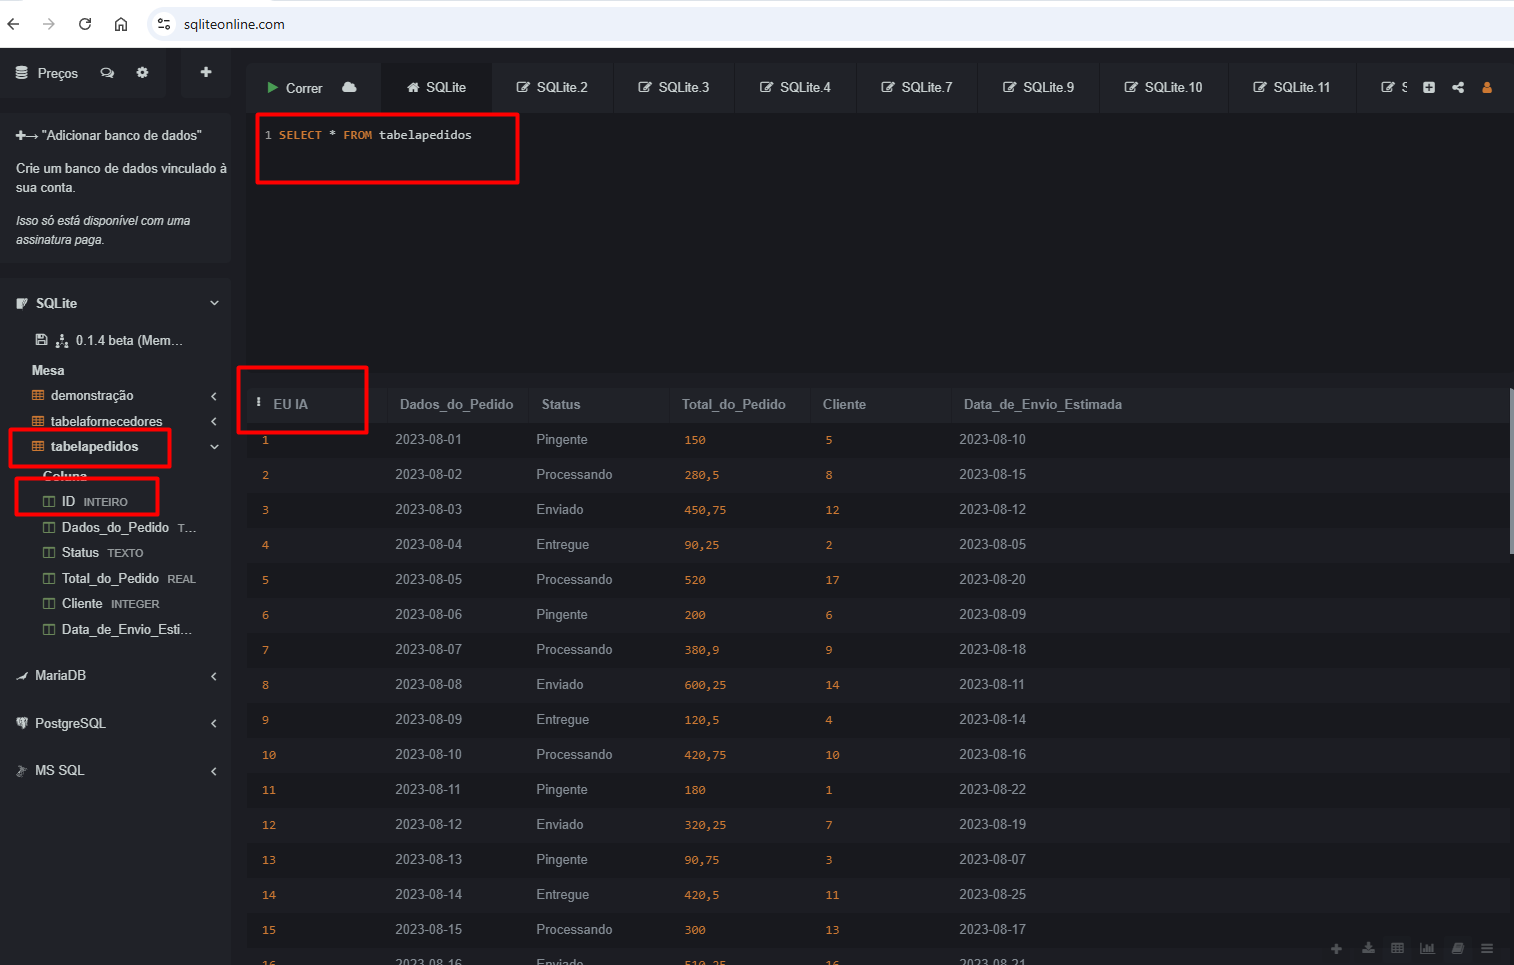
Task: Click the PostgreSQL elephant icon
Action: coord(22,723)
